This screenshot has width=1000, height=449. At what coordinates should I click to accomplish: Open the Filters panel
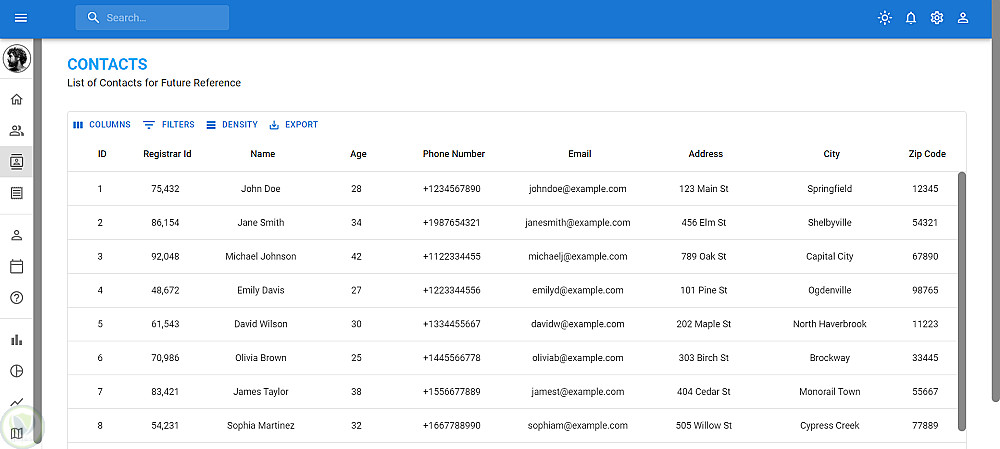pyautogui.click(x=169, y=125)
